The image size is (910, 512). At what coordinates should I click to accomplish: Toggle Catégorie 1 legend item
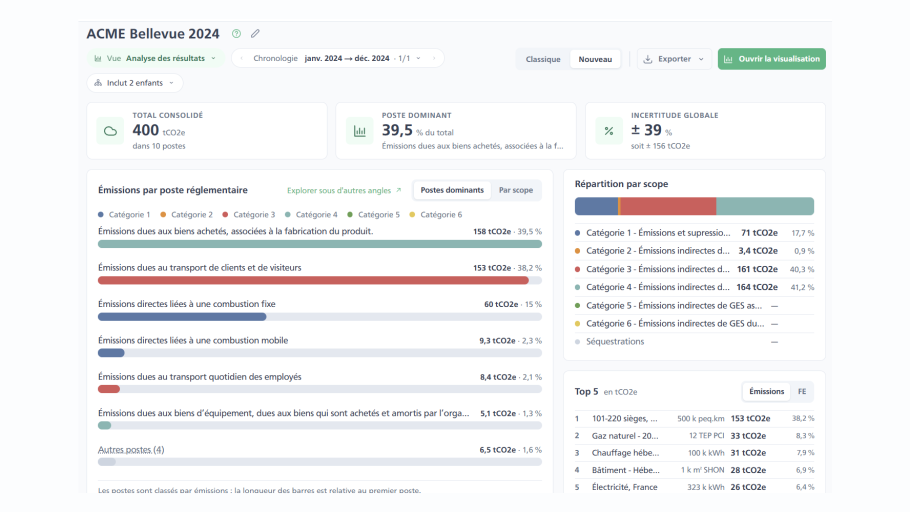point(124,215)
